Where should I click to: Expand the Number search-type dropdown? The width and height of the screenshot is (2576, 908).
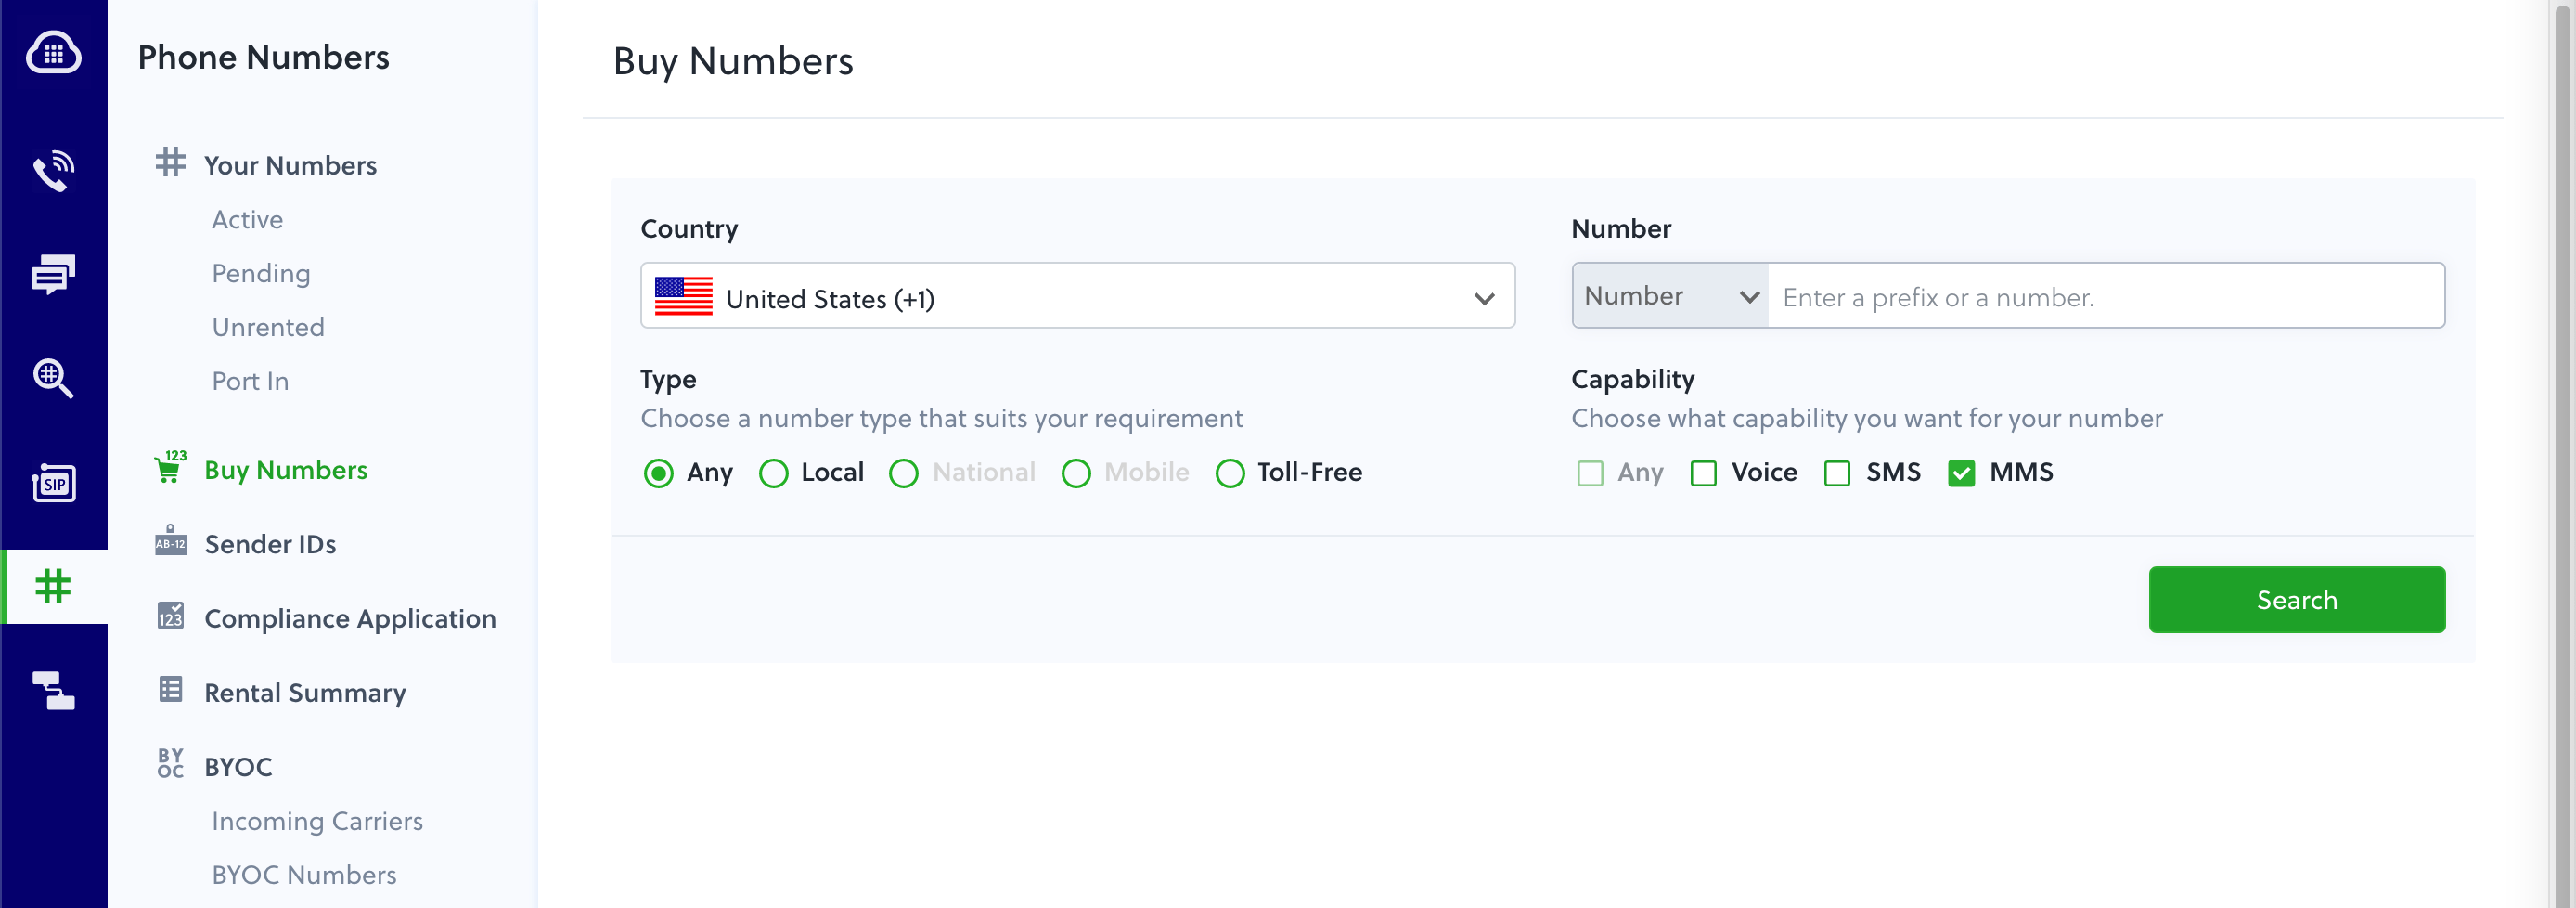tap(1670, 296)
